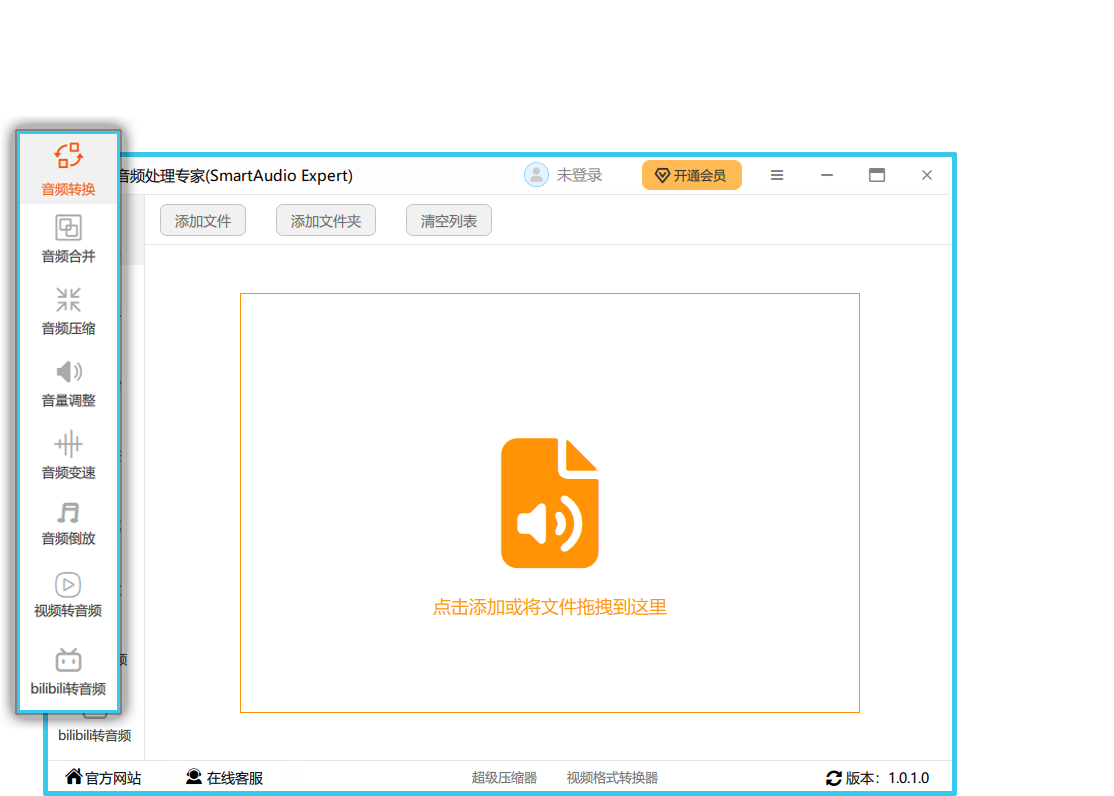Image resolution: width=1114 pixels, height=796 pixels.
Task: Select the 音频转换 audio convert icon
Action: click(68, 156)
